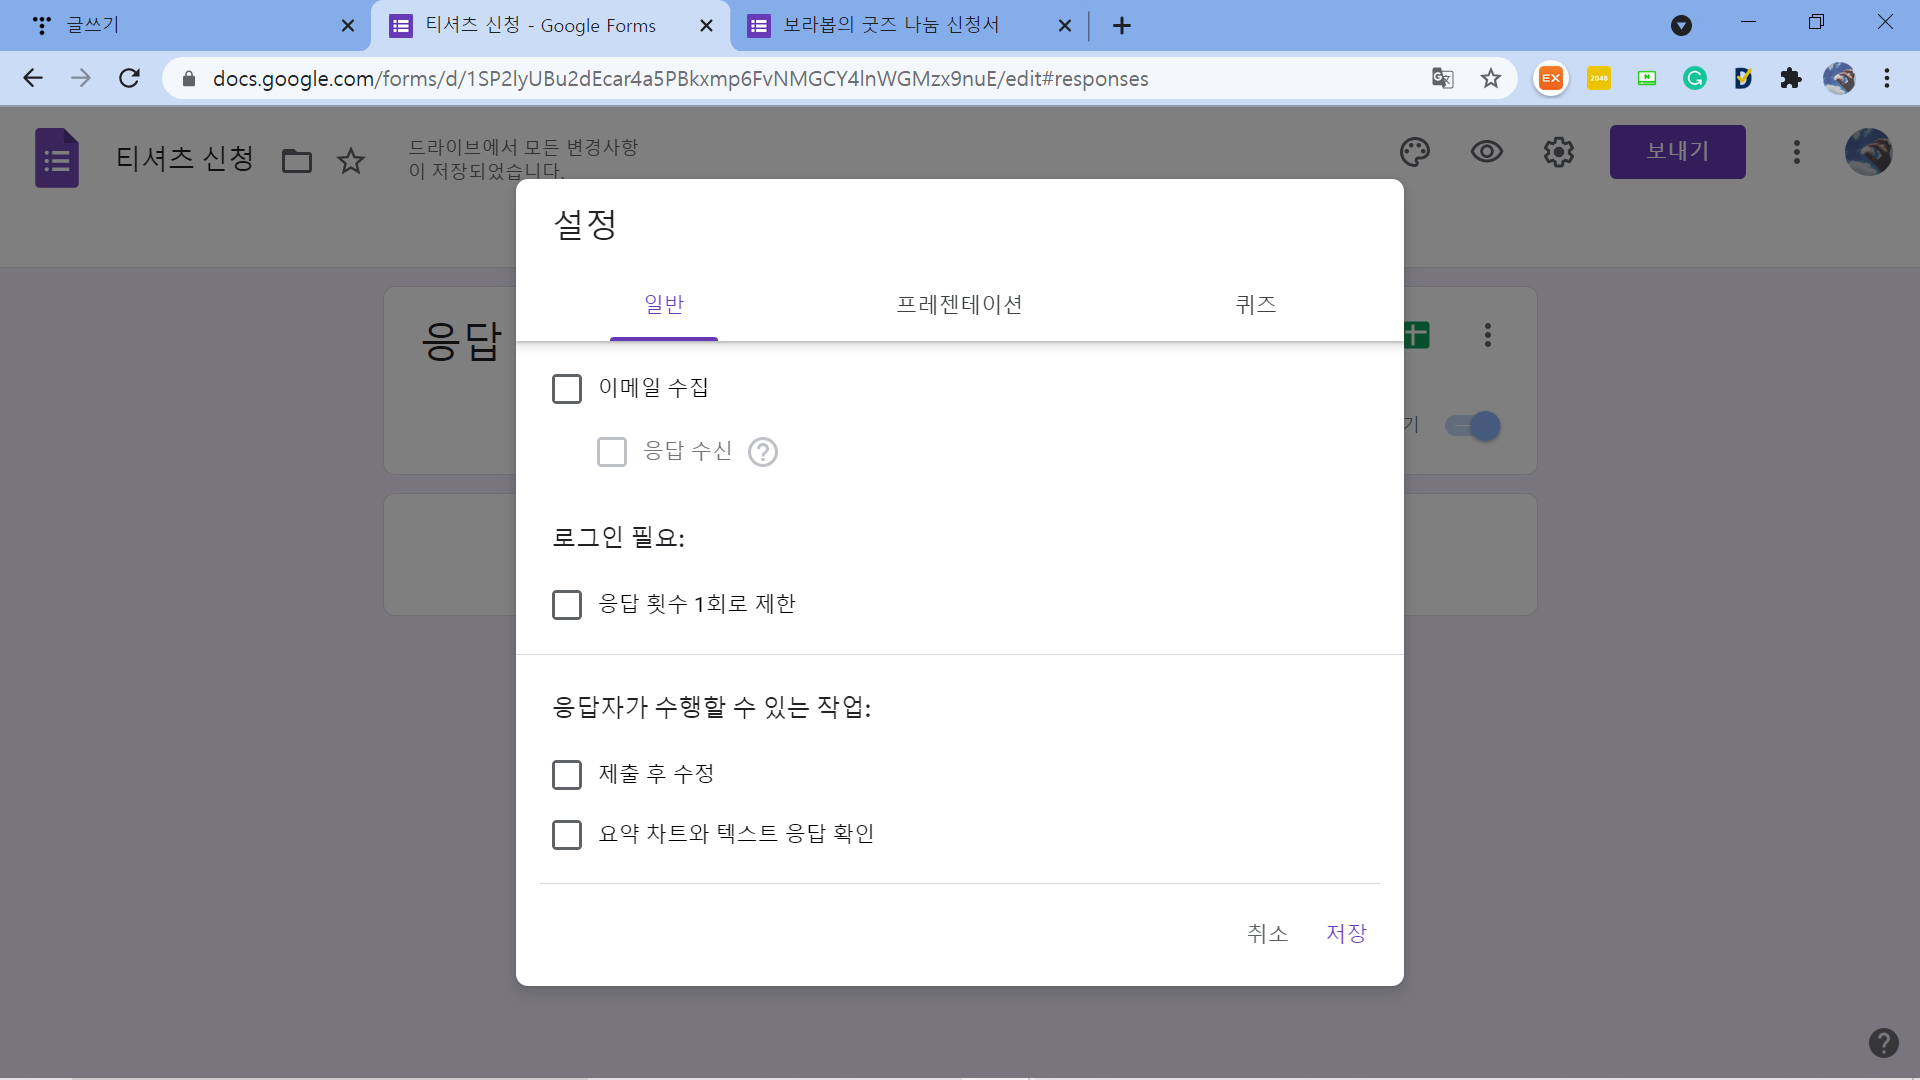The height and width of the screenshot is (1080, 1920).
Task: Click the 저장 button
Action: [1346, 933]
